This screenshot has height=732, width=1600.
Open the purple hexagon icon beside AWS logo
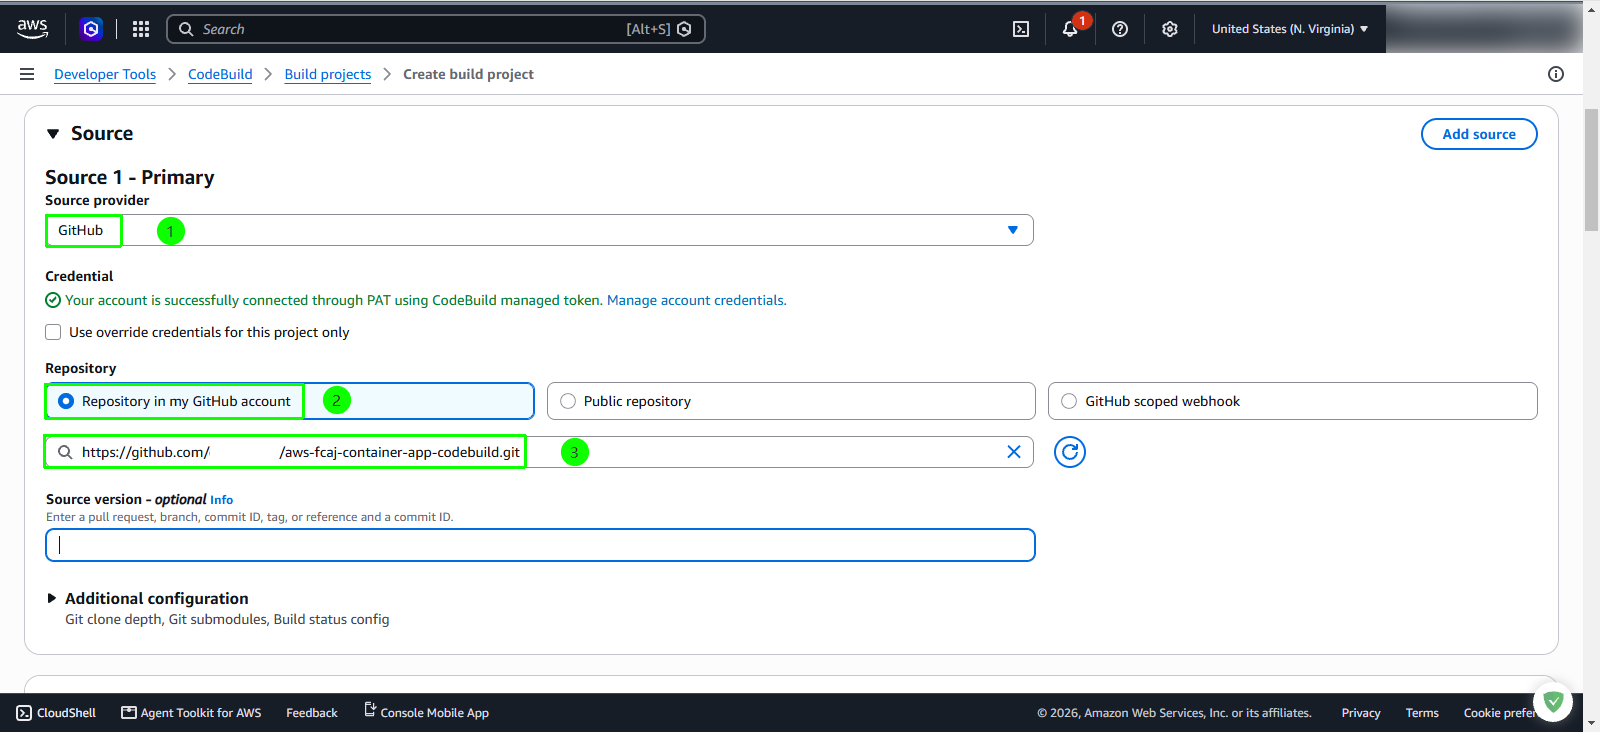coord(91,29)
